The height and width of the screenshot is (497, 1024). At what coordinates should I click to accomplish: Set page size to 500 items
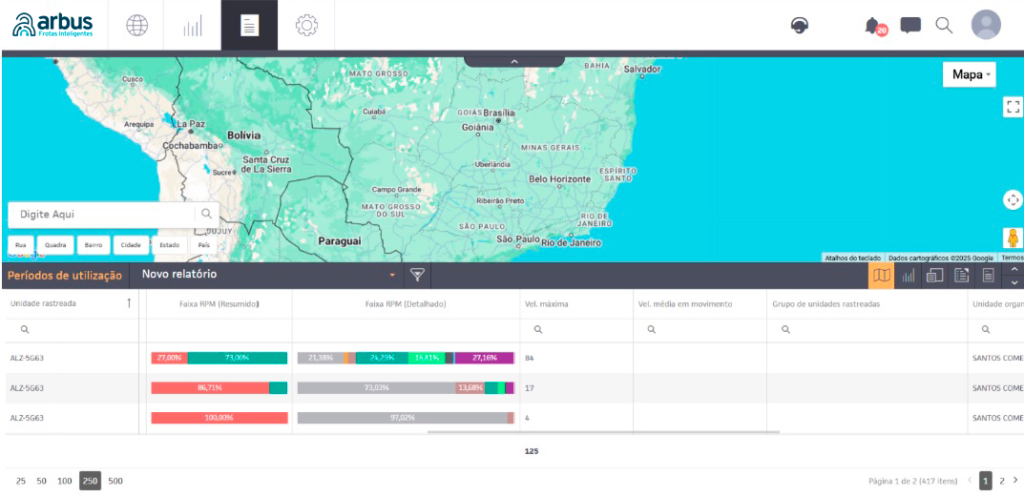coord(115,481)
